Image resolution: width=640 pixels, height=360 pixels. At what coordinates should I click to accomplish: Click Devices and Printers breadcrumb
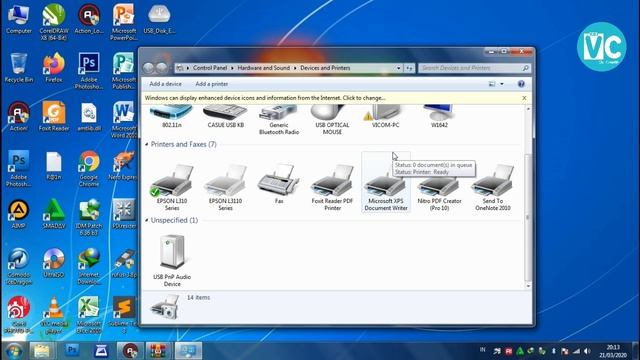(325, 68)
